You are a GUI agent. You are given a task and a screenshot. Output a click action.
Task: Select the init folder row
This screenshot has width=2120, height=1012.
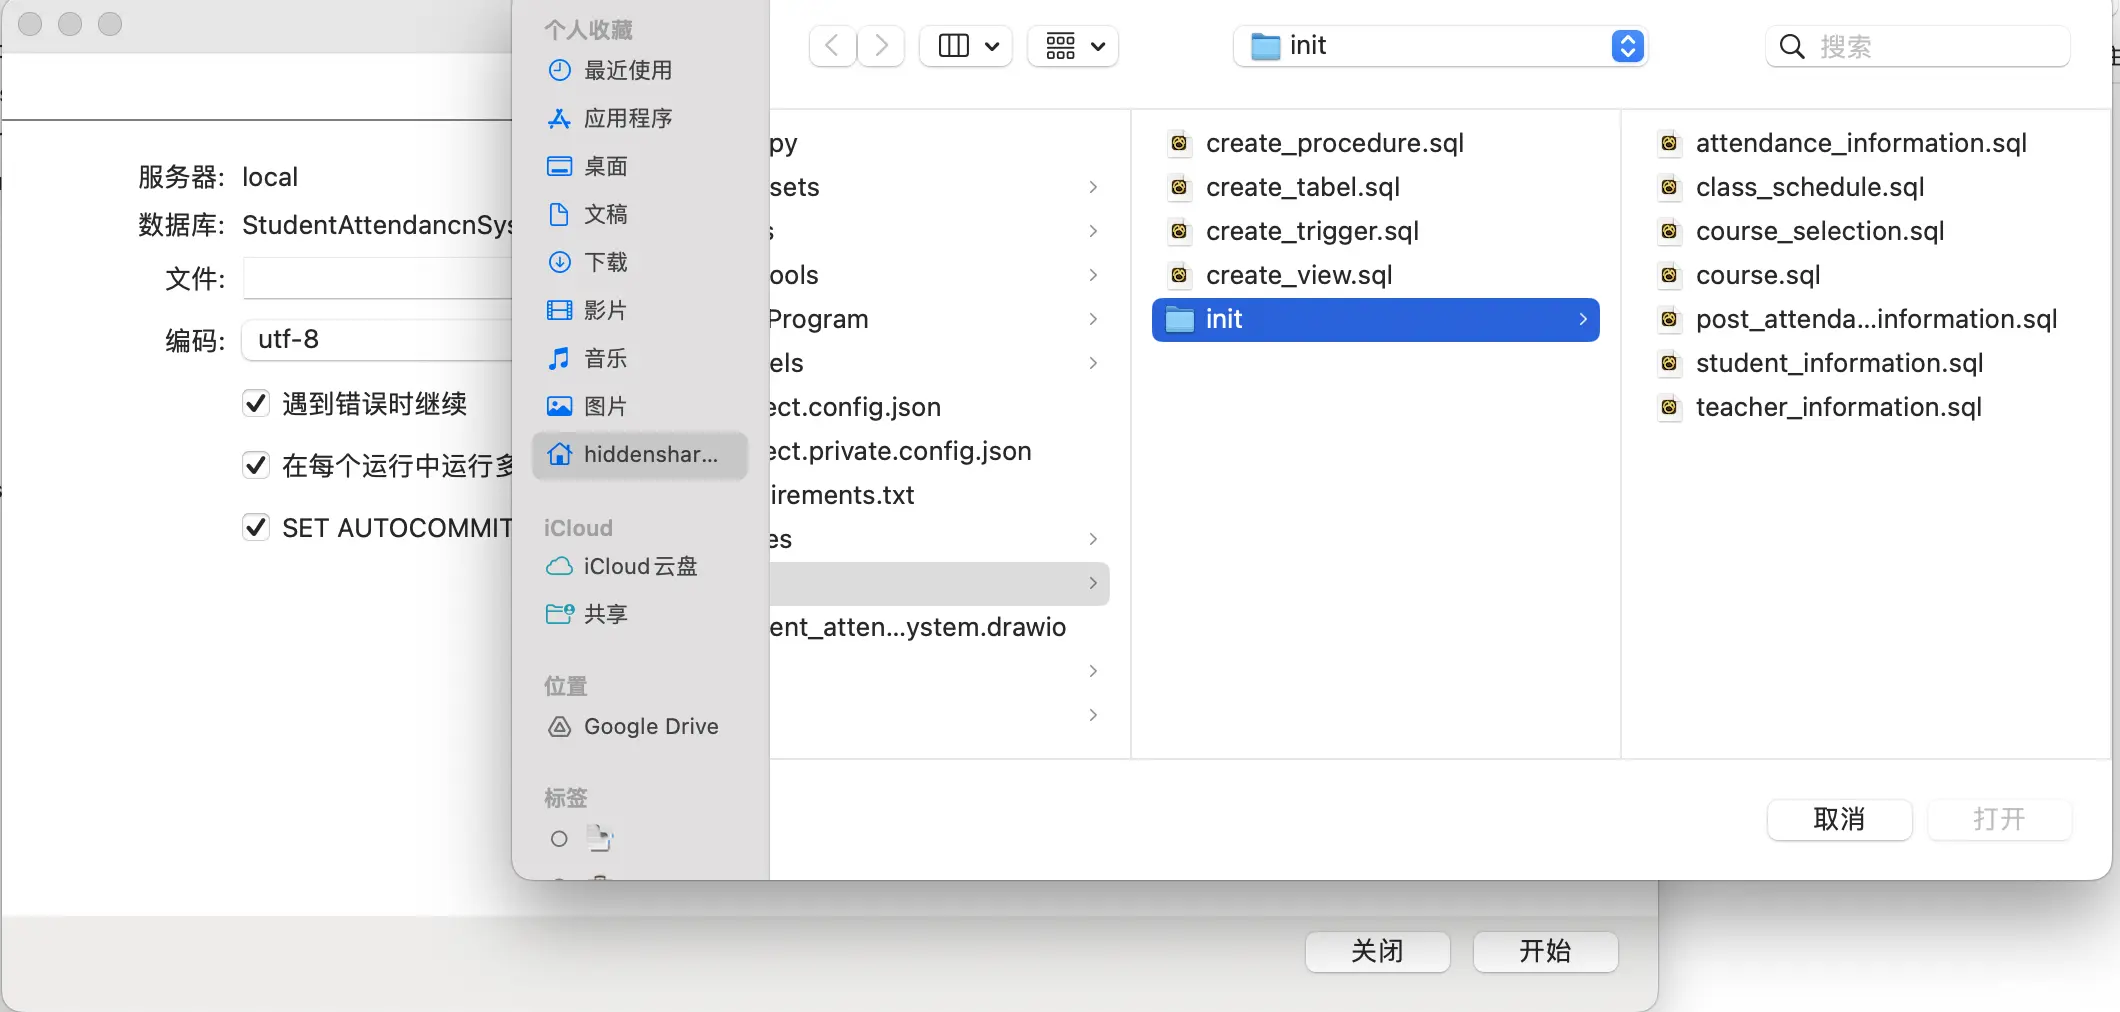tap(1376, 319)
